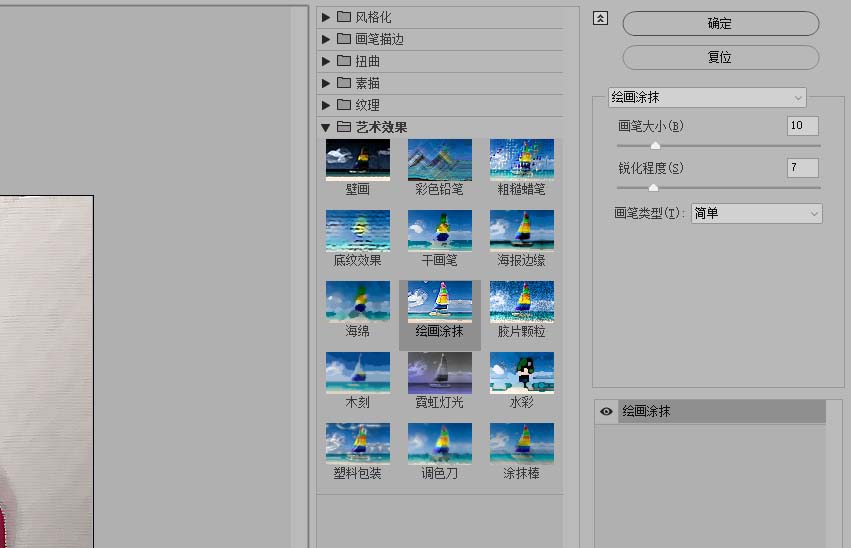Expand the 素描 filter folder
Screen dimensions: 851x548
coord(326,83)
